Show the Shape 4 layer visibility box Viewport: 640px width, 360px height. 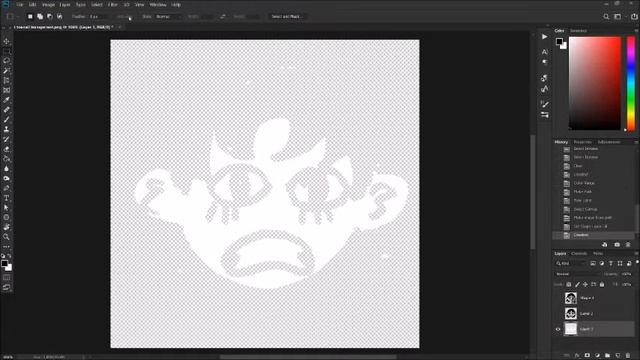[558, 298]
